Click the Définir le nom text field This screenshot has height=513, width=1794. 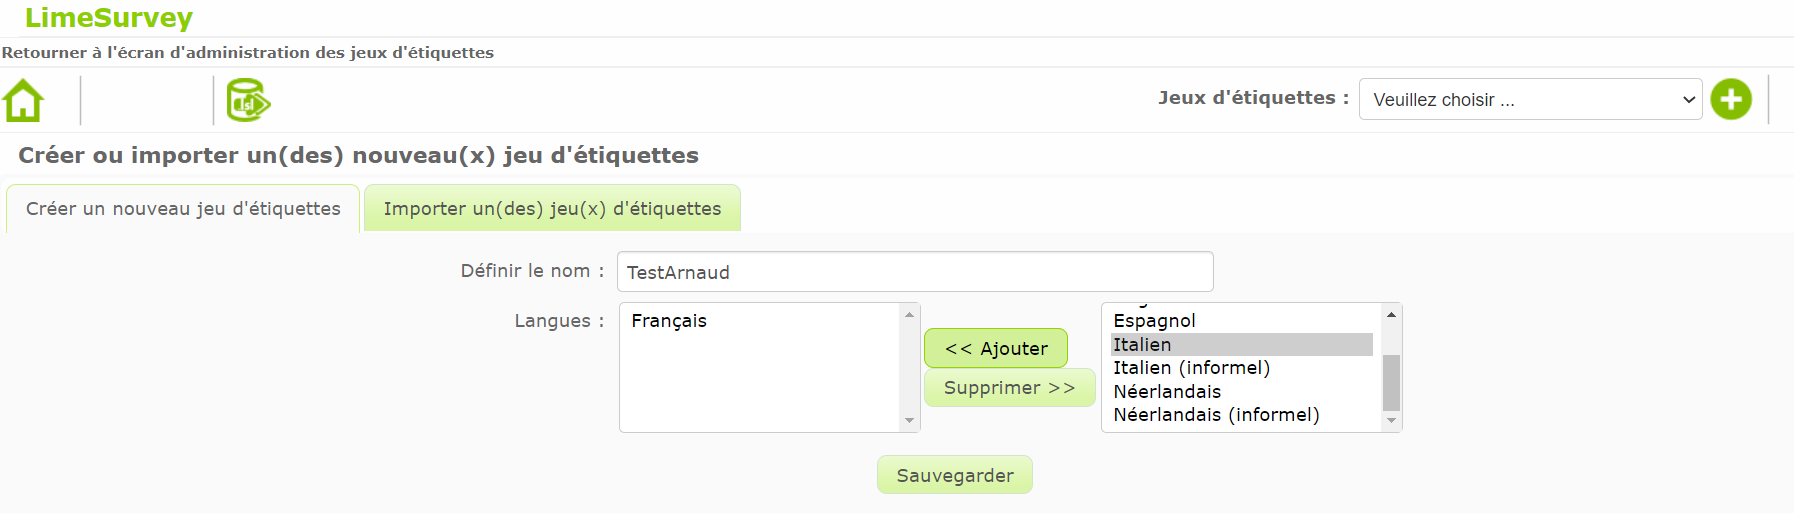[x=914, y=272]
